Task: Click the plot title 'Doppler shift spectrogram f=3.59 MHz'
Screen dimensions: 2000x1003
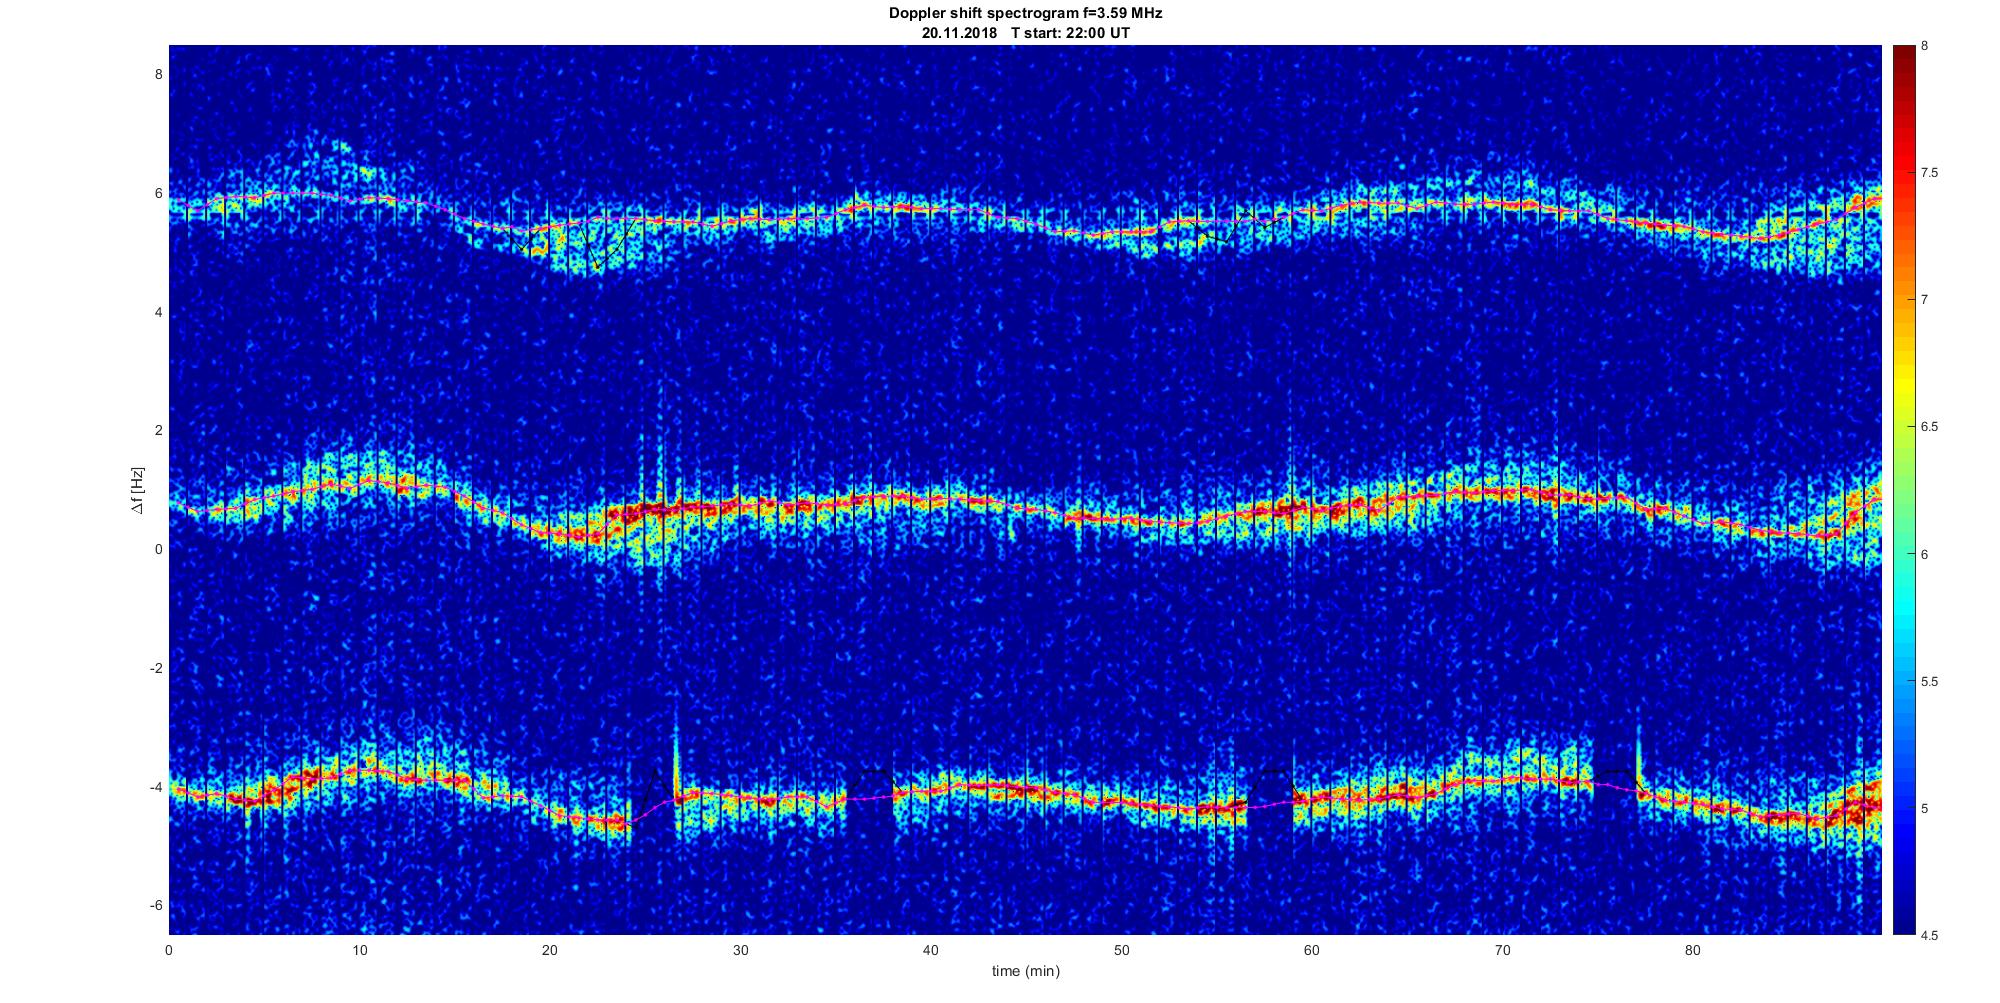Action: (x=1025, y=14)
